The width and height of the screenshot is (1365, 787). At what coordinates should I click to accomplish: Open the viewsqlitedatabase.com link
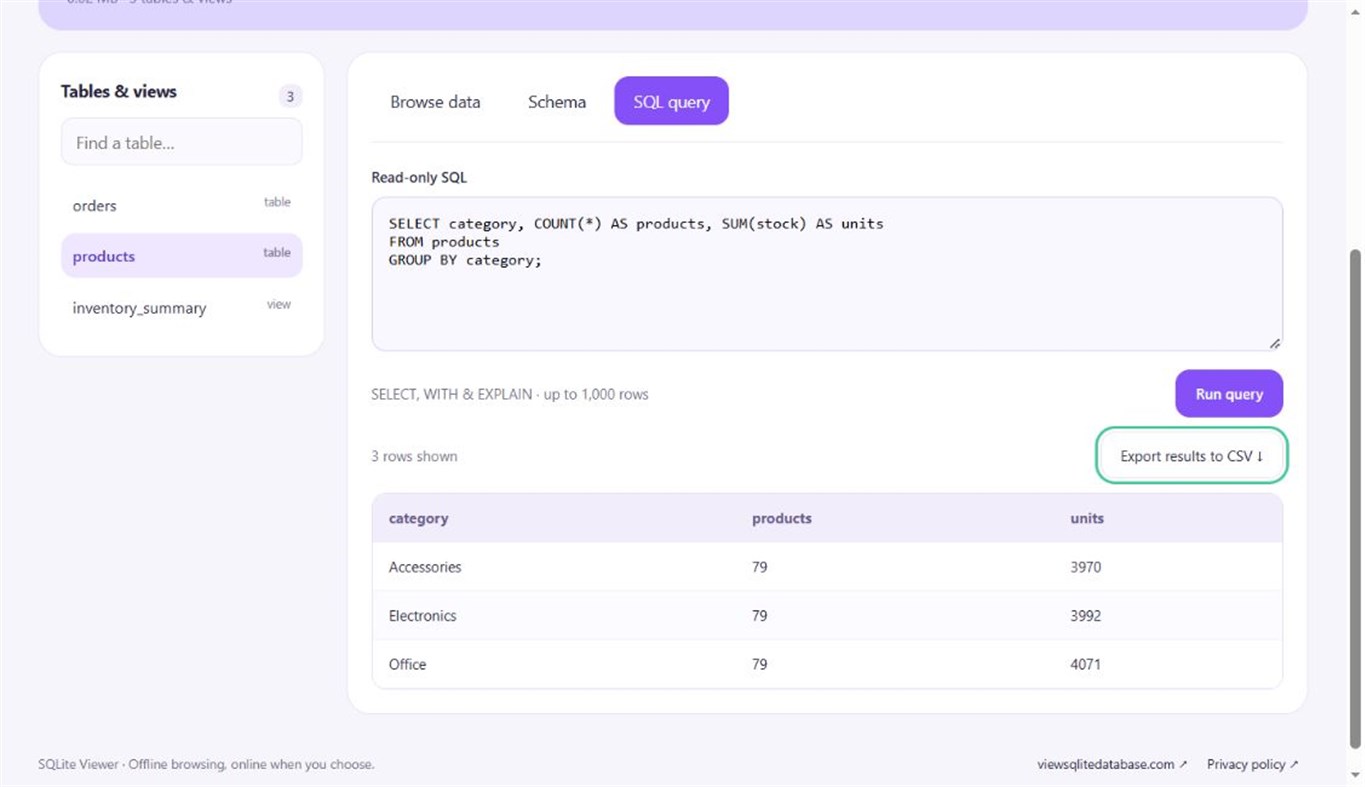[x=1112, y=764]
